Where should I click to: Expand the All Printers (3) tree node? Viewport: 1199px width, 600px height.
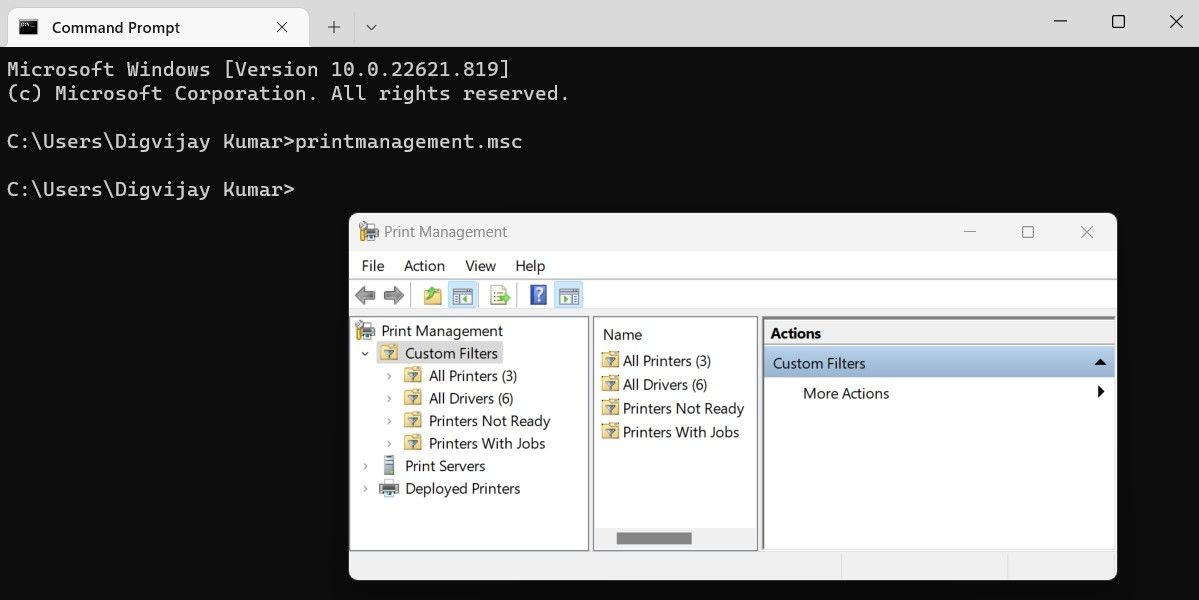[x=389, y=376]
